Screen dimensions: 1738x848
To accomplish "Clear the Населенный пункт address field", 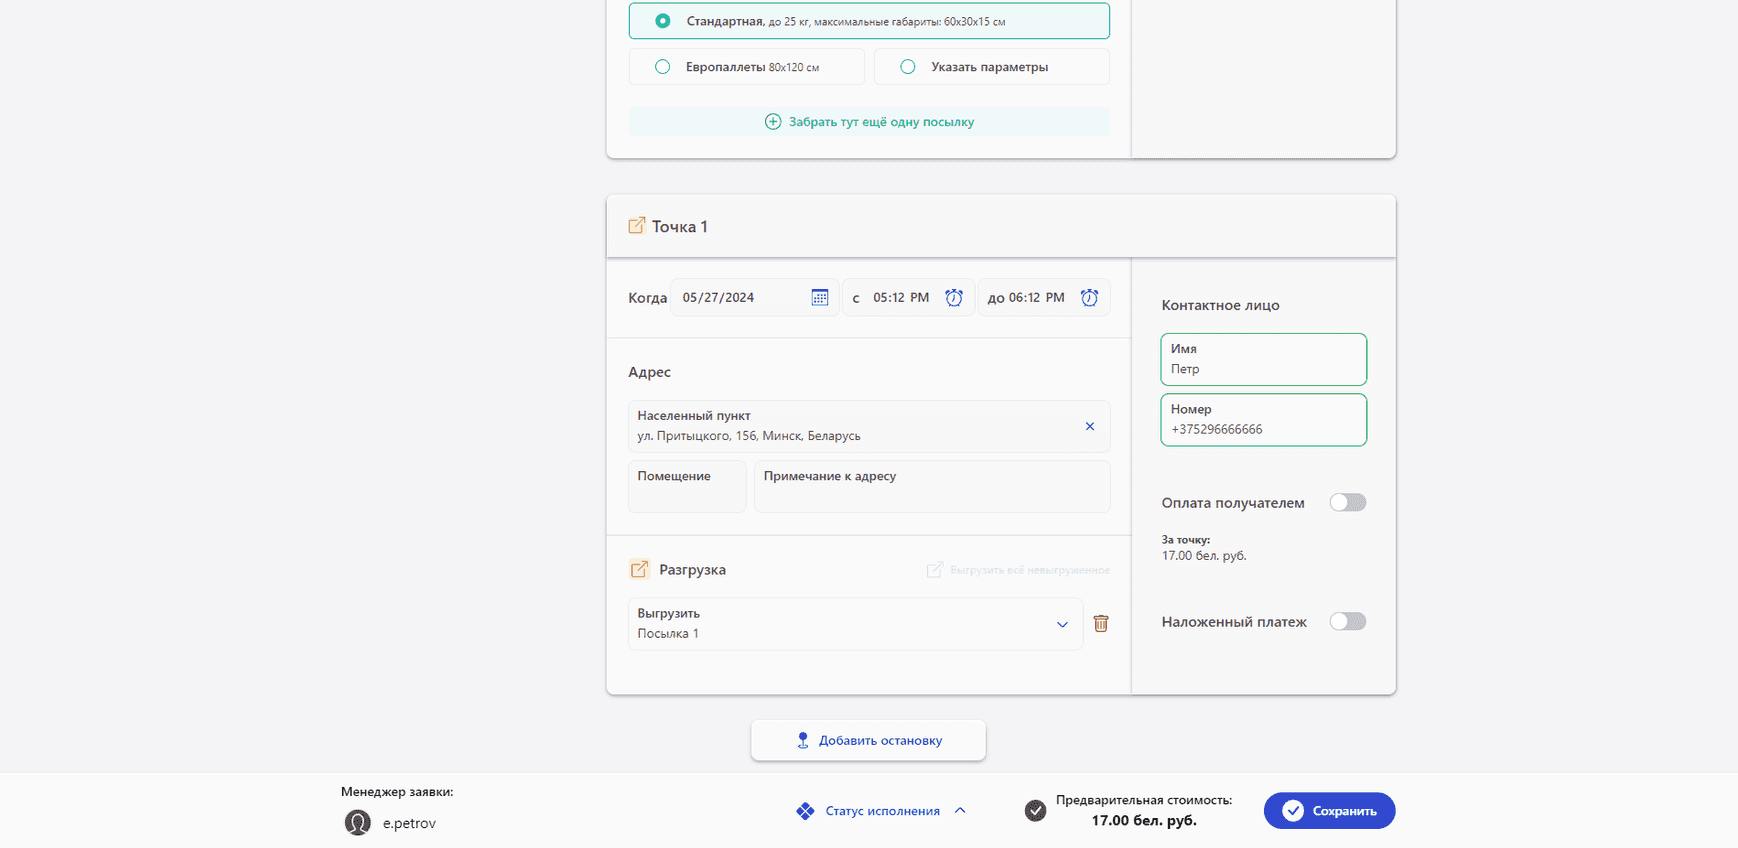I will pyautogui.click(x=1090, y=426).
